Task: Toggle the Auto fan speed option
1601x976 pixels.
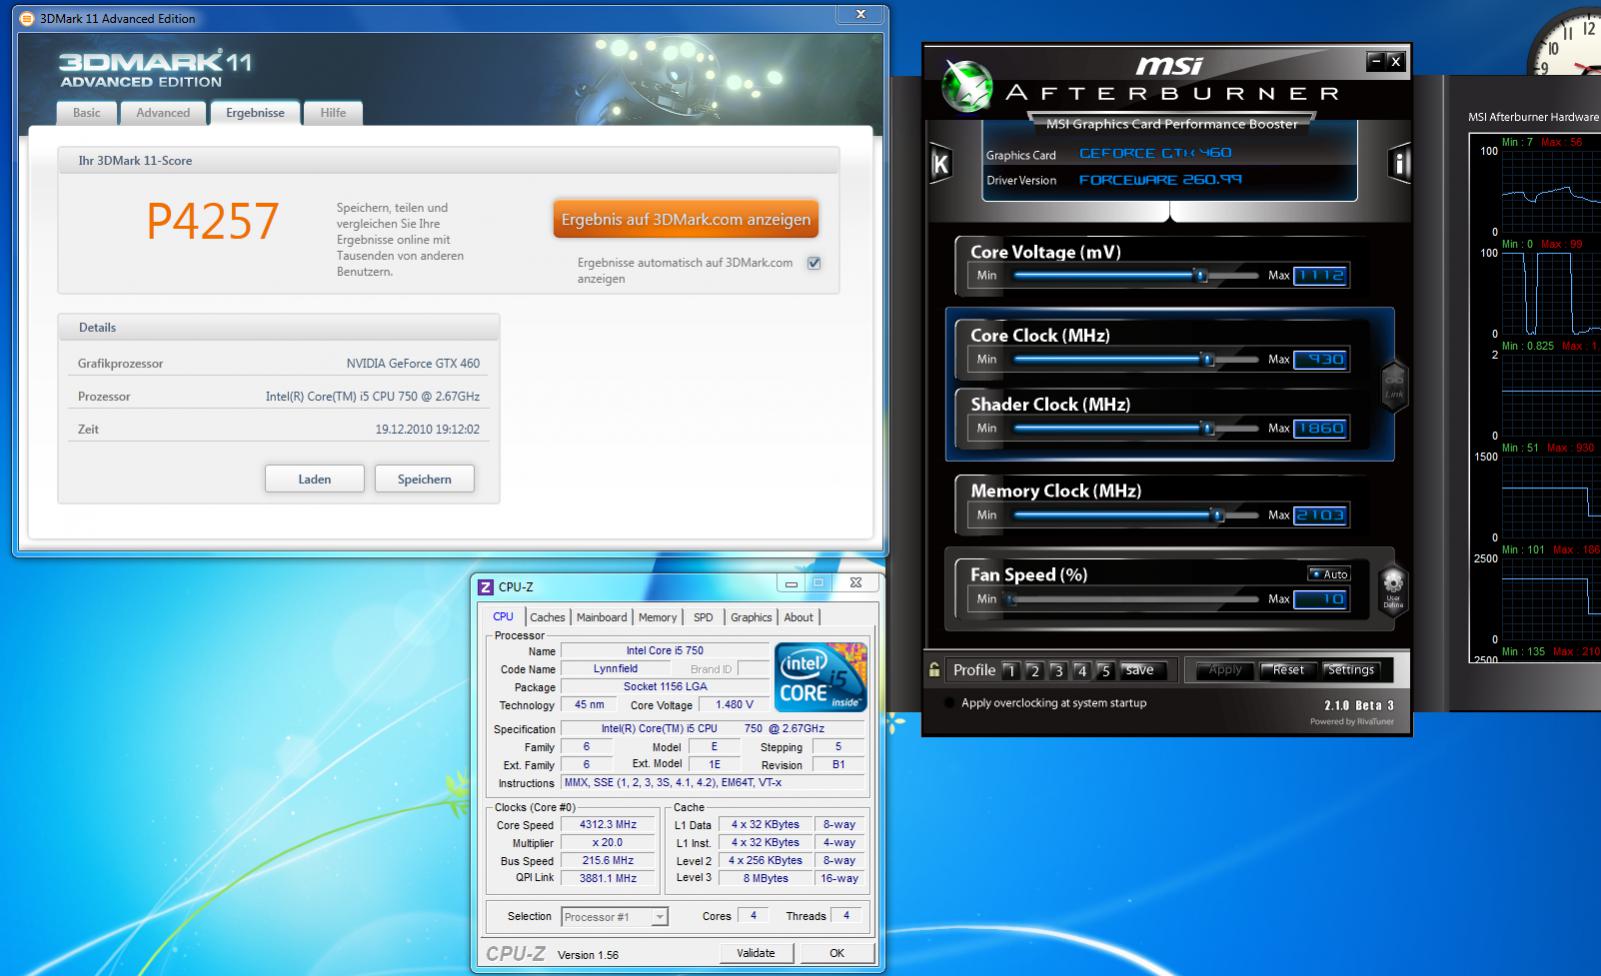Action: point(1330,574)
